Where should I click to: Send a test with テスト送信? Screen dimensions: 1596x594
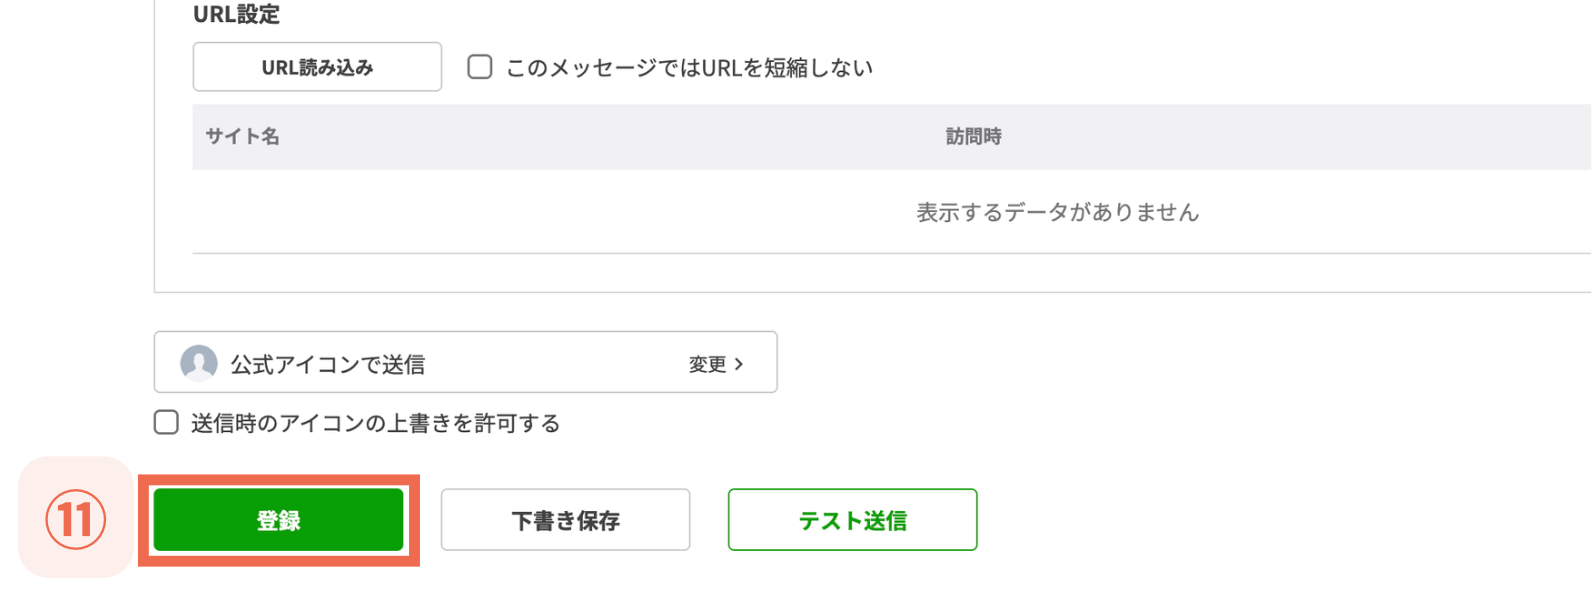852,519
